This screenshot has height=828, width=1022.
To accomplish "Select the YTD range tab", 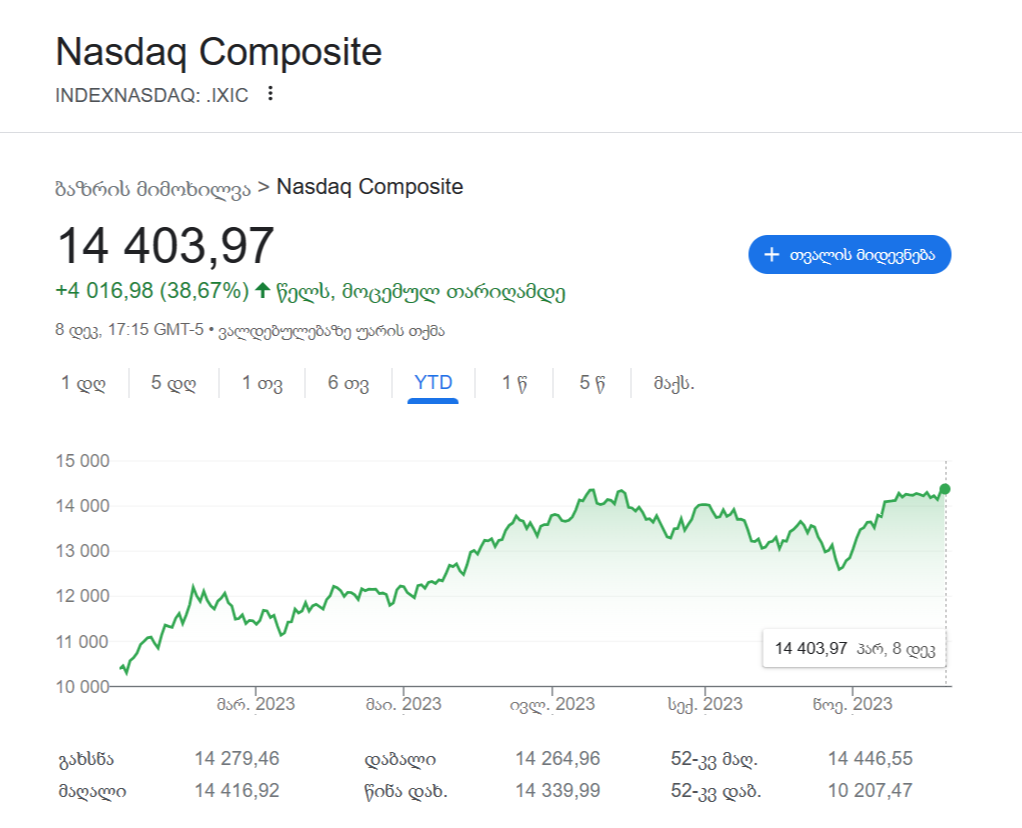I will click(x=433, y=383).
